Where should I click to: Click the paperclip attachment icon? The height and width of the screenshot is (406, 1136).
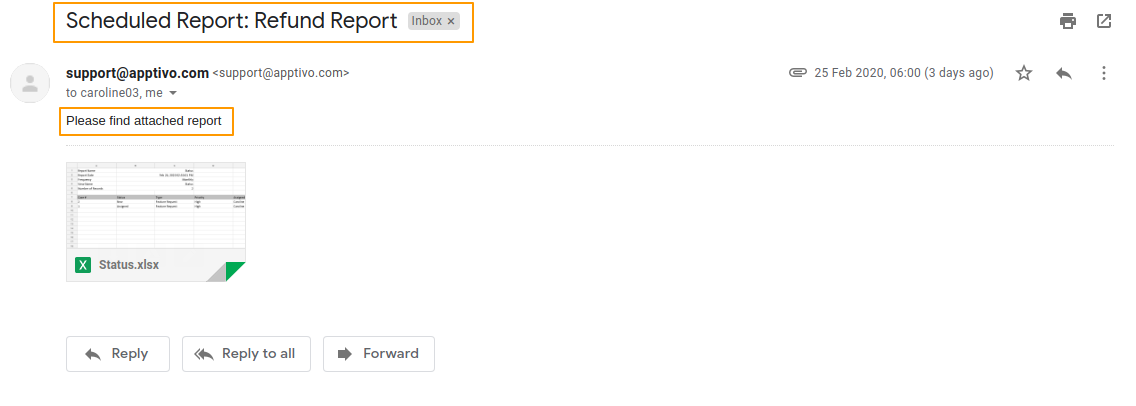pyautogui.click(x=797, y=73)
